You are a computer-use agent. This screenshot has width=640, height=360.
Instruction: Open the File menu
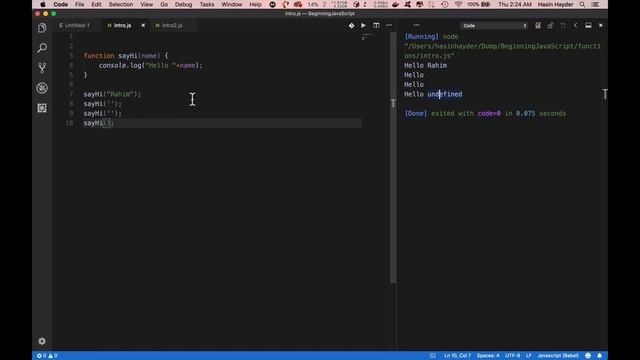point(80,4)
